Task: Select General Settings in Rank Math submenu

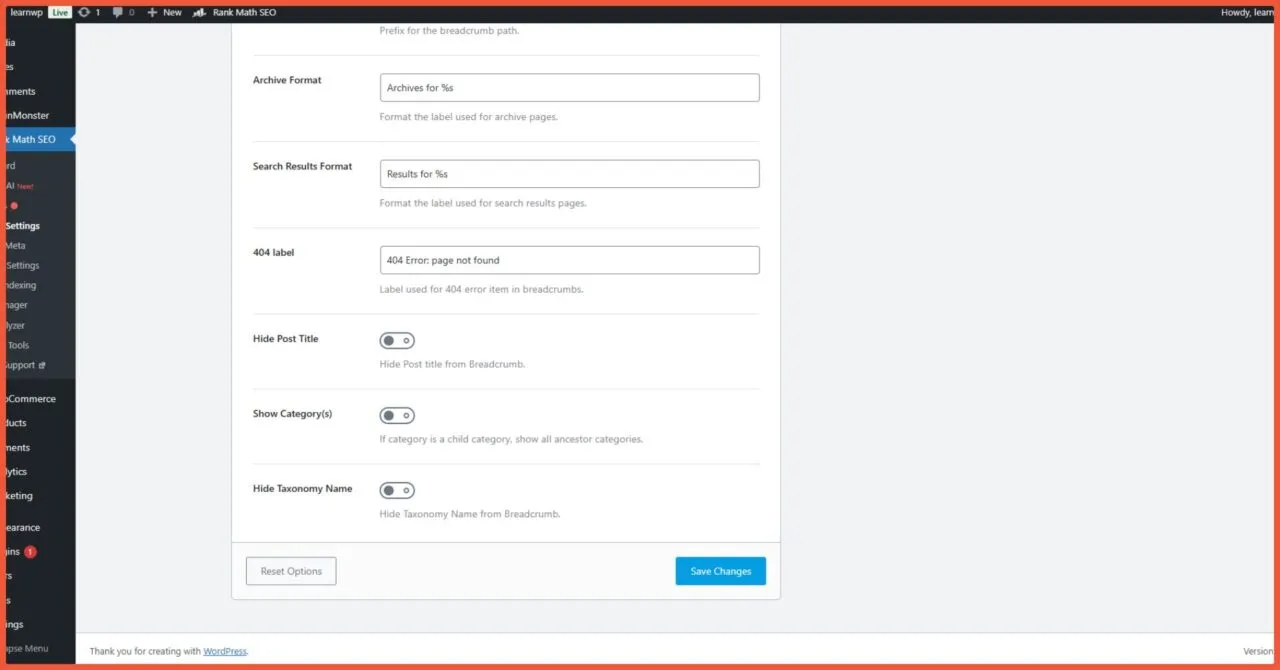Action: (x=22, y=226)
